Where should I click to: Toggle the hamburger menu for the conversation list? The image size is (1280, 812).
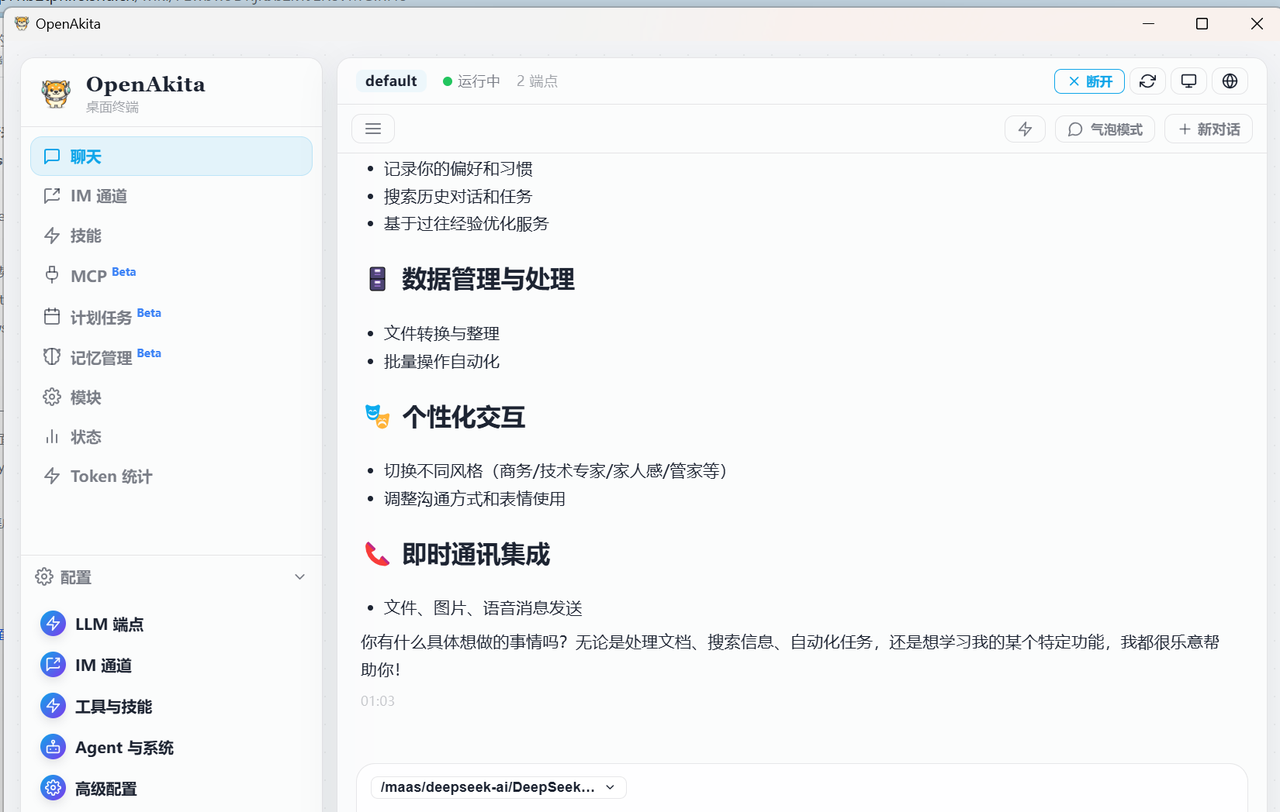373,129
